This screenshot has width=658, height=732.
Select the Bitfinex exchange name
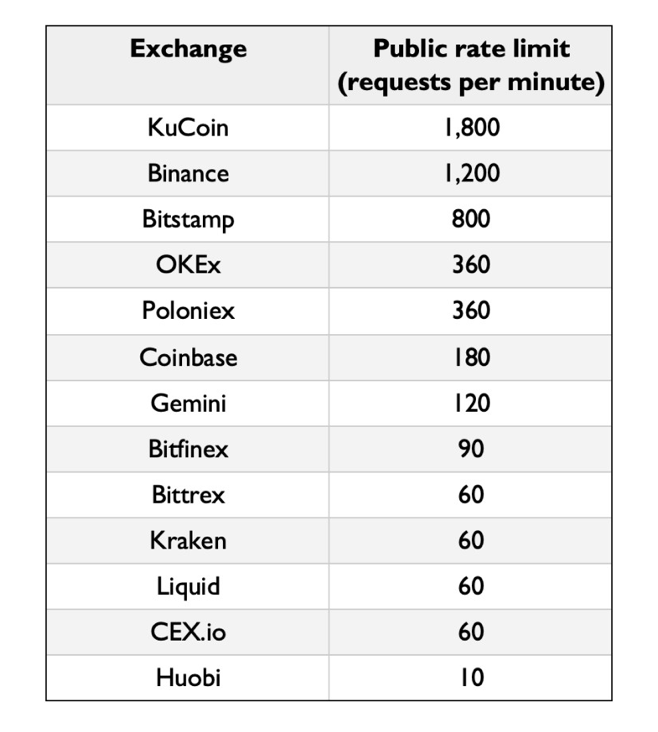(x=188, y=449)
